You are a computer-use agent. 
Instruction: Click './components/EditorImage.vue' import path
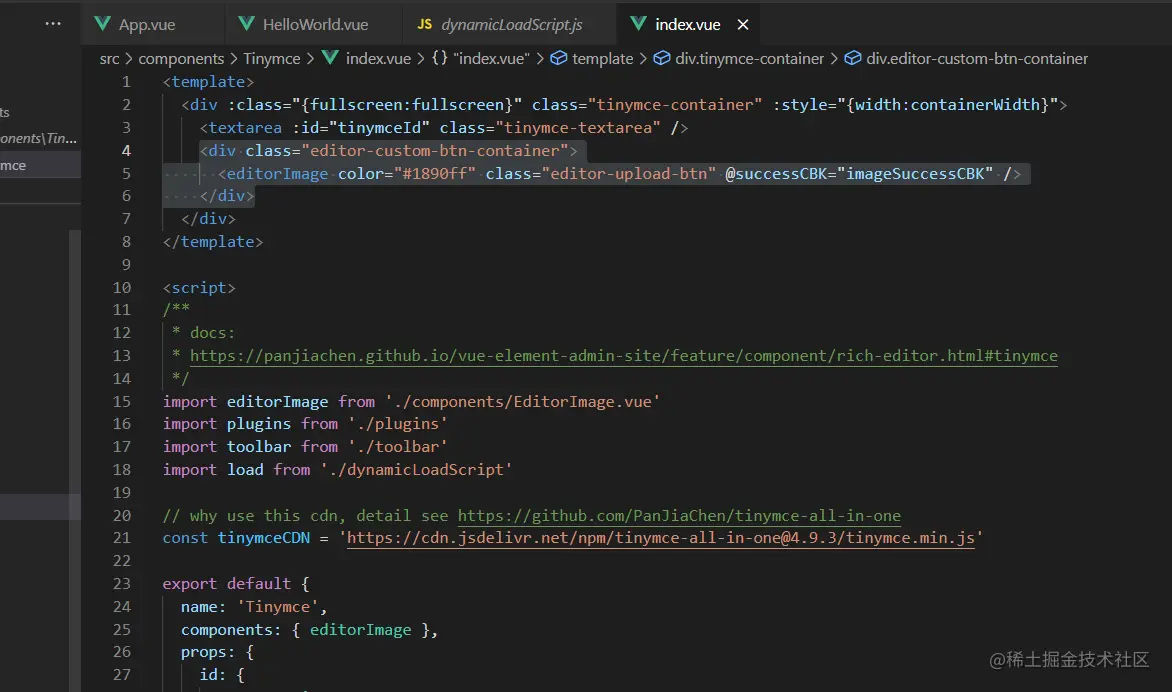(x=522, y=402)
